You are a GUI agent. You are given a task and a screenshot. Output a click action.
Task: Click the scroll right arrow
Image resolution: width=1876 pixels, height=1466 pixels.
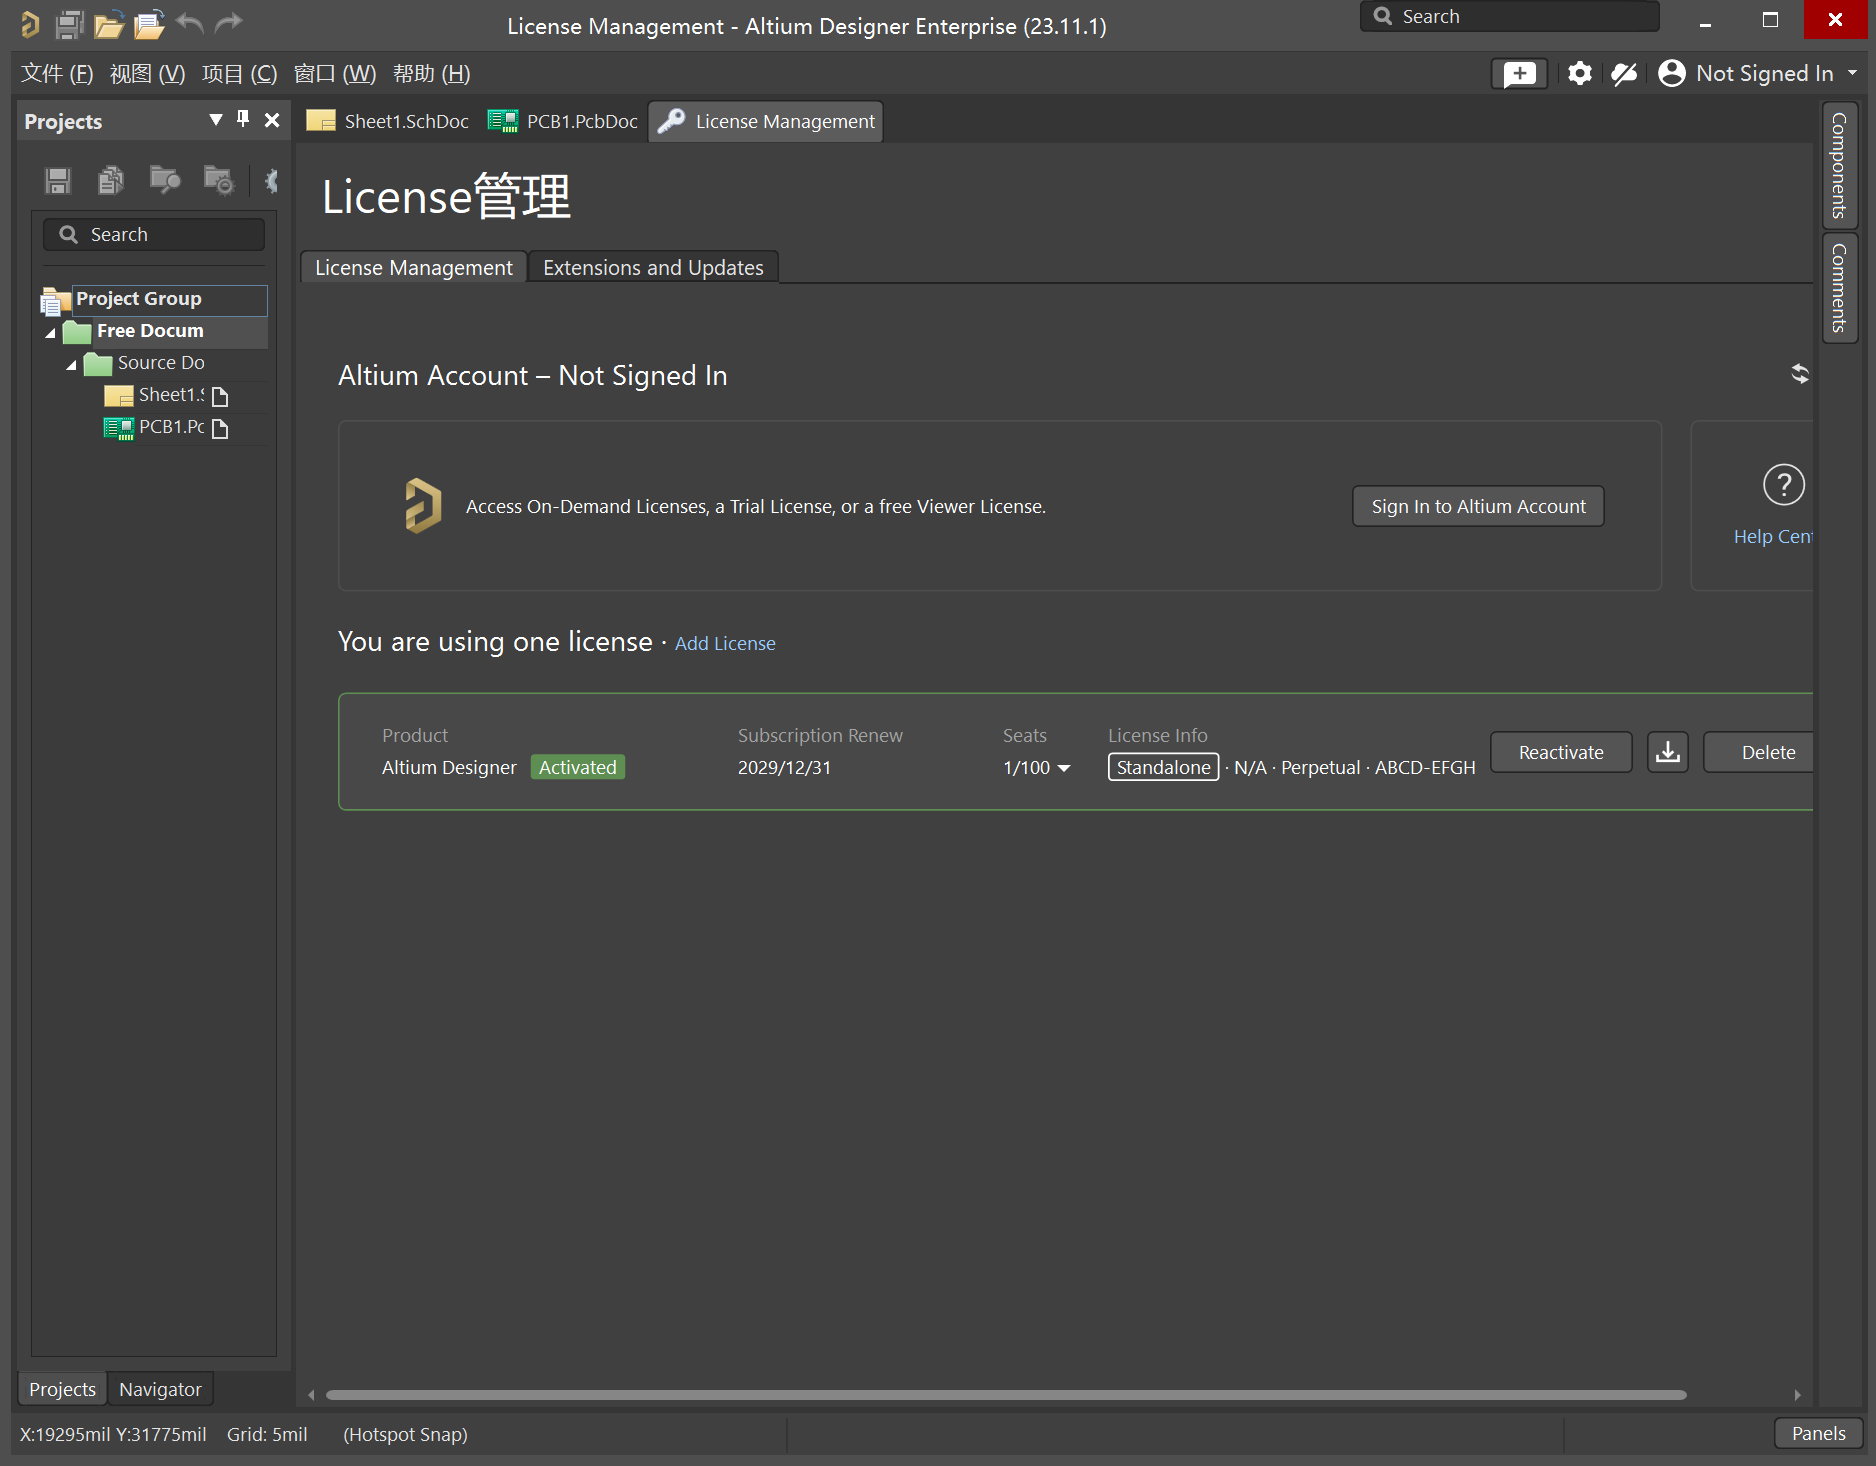coord(1797,1395)
